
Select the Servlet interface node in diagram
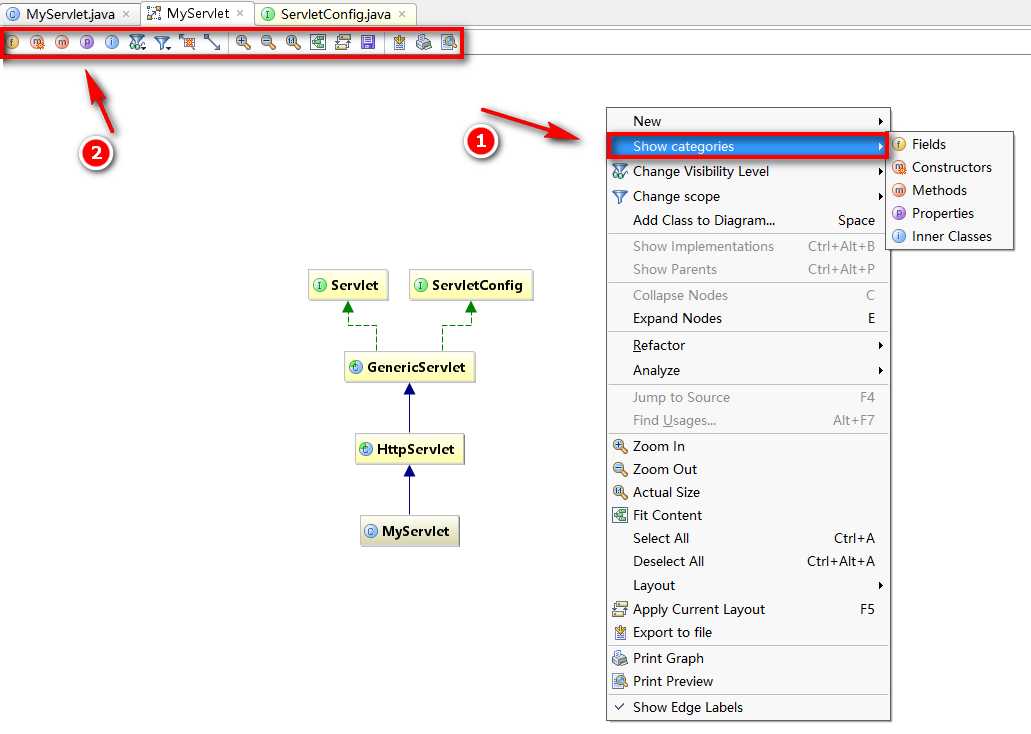[x=348, y=285]
